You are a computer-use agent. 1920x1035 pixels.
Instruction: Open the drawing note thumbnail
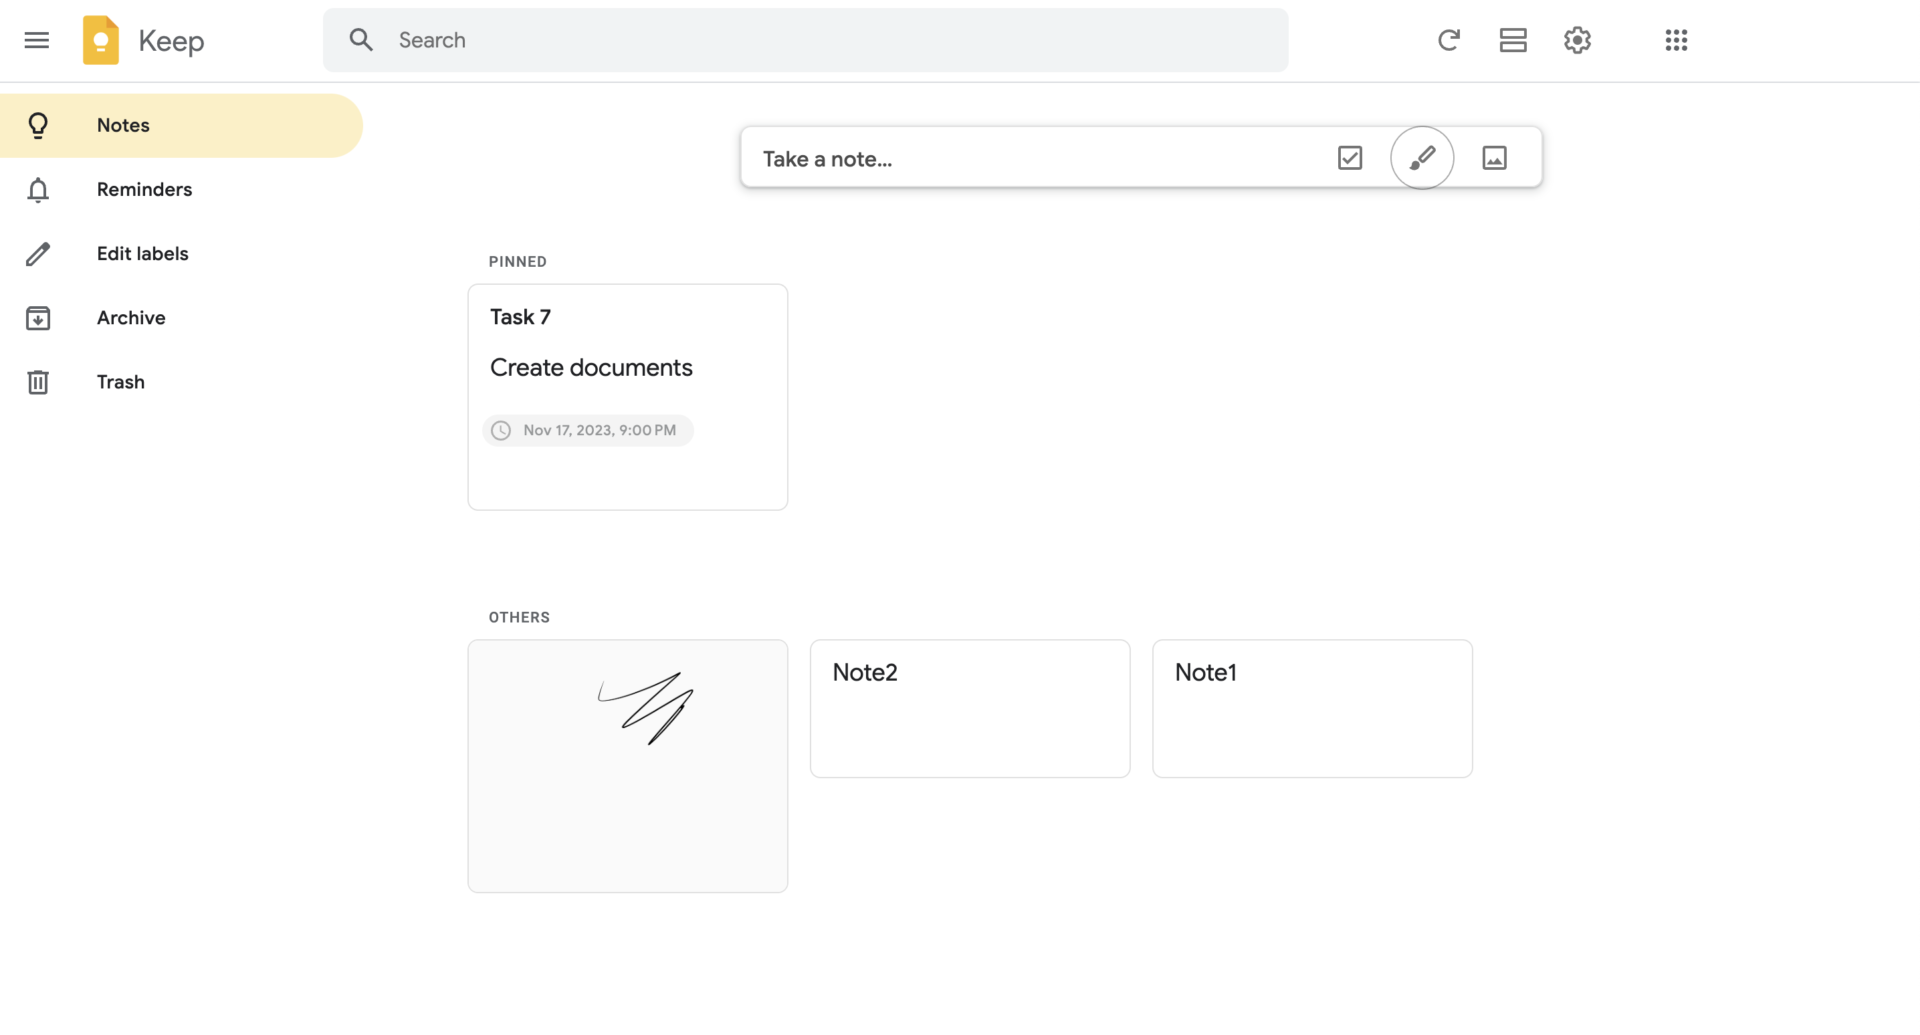(x=627, y=766)
